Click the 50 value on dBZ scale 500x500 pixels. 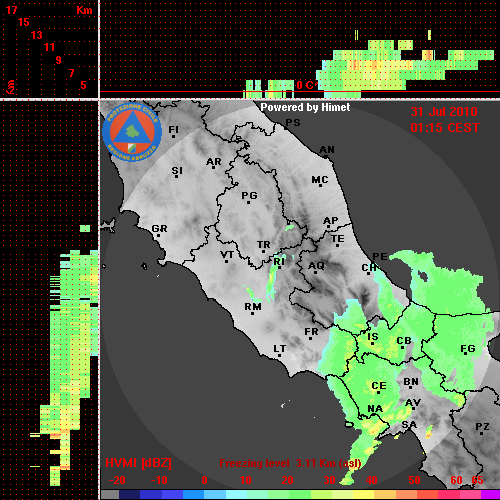click(414, 480)
